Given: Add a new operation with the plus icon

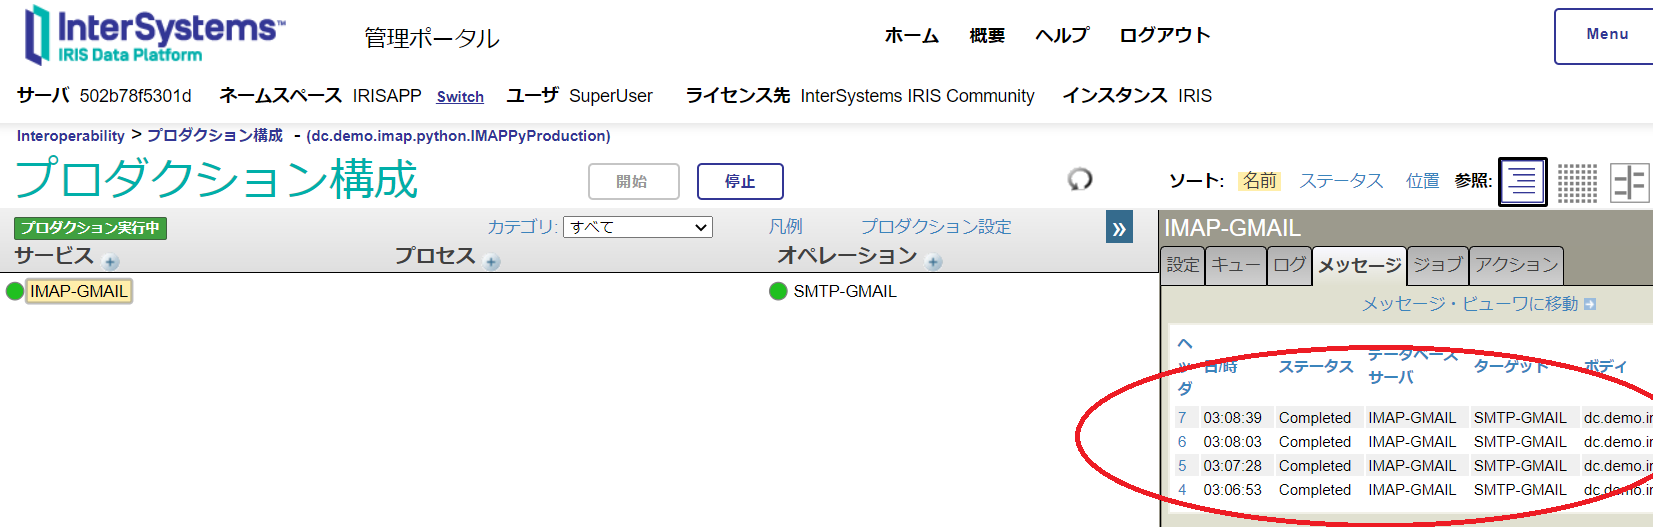Looking at the screenshot, I should (x=934, y=262).
